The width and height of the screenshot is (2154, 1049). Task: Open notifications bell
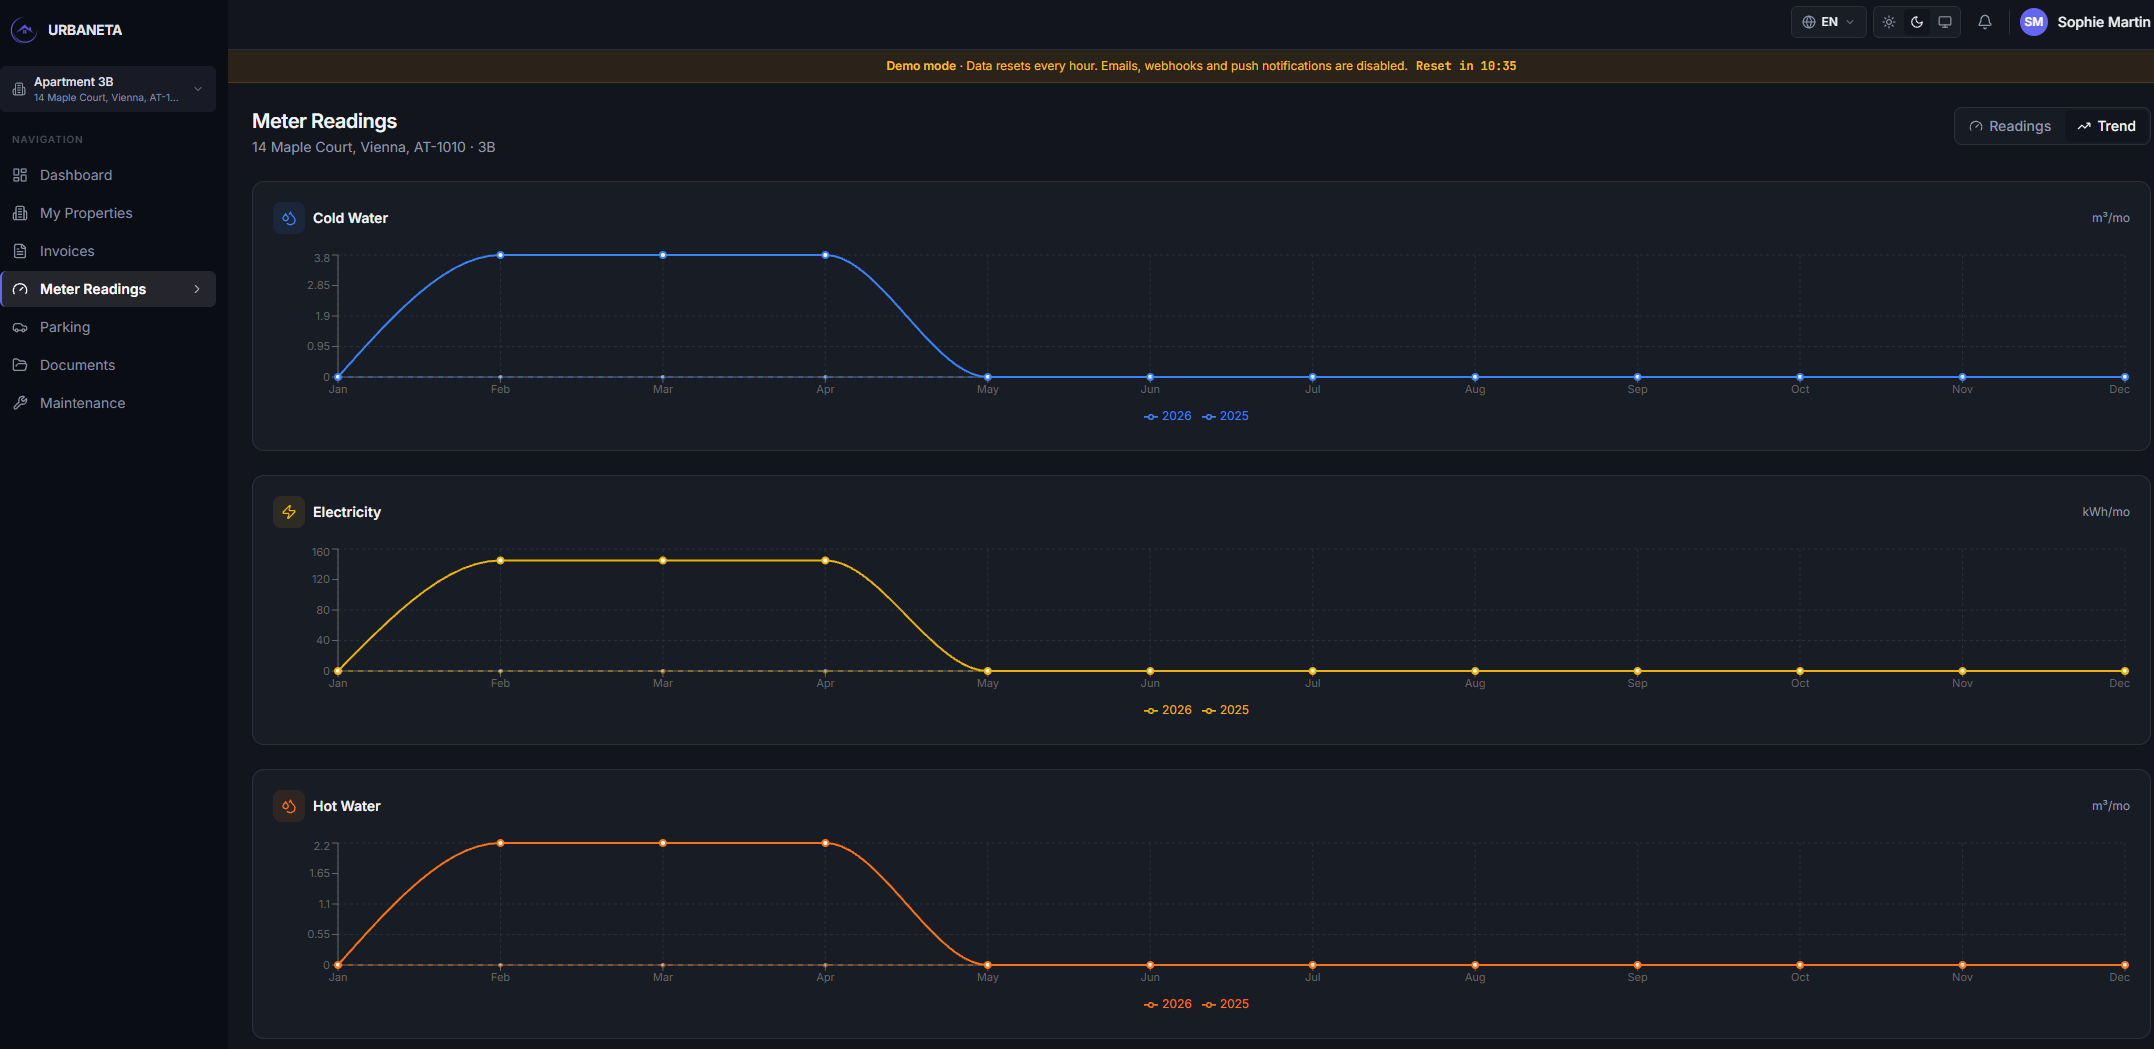point(1985,22)
